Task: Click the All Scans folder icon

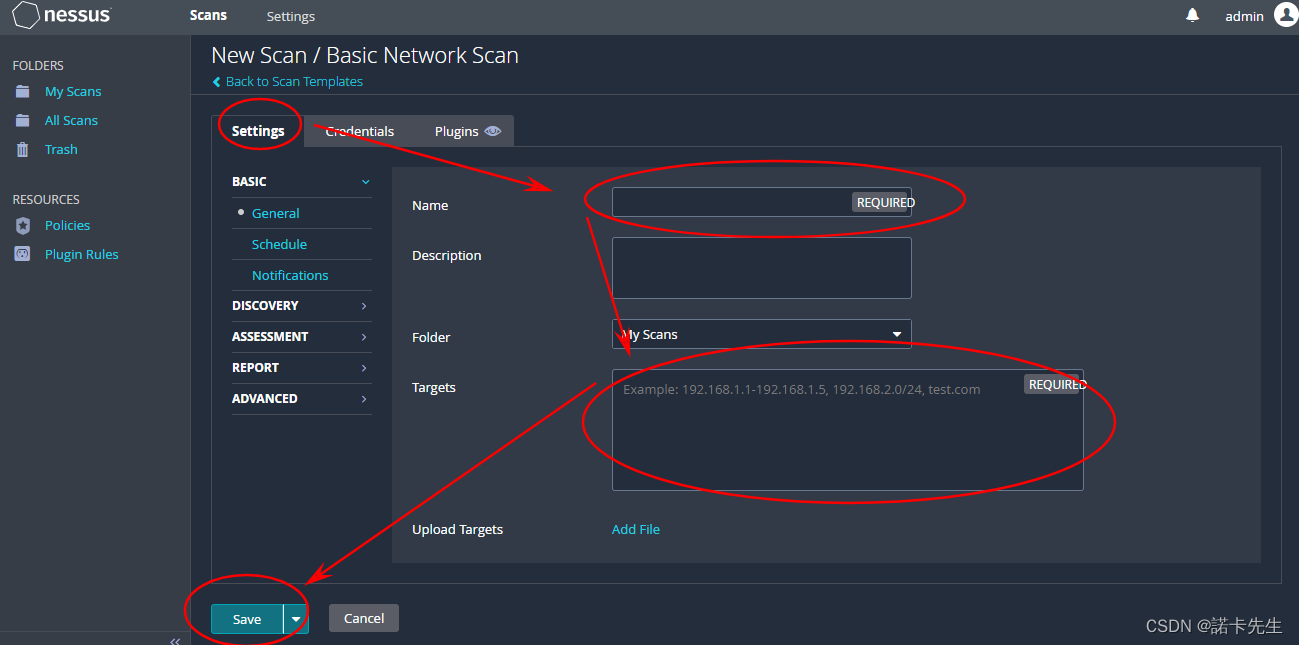Action: 22,120
